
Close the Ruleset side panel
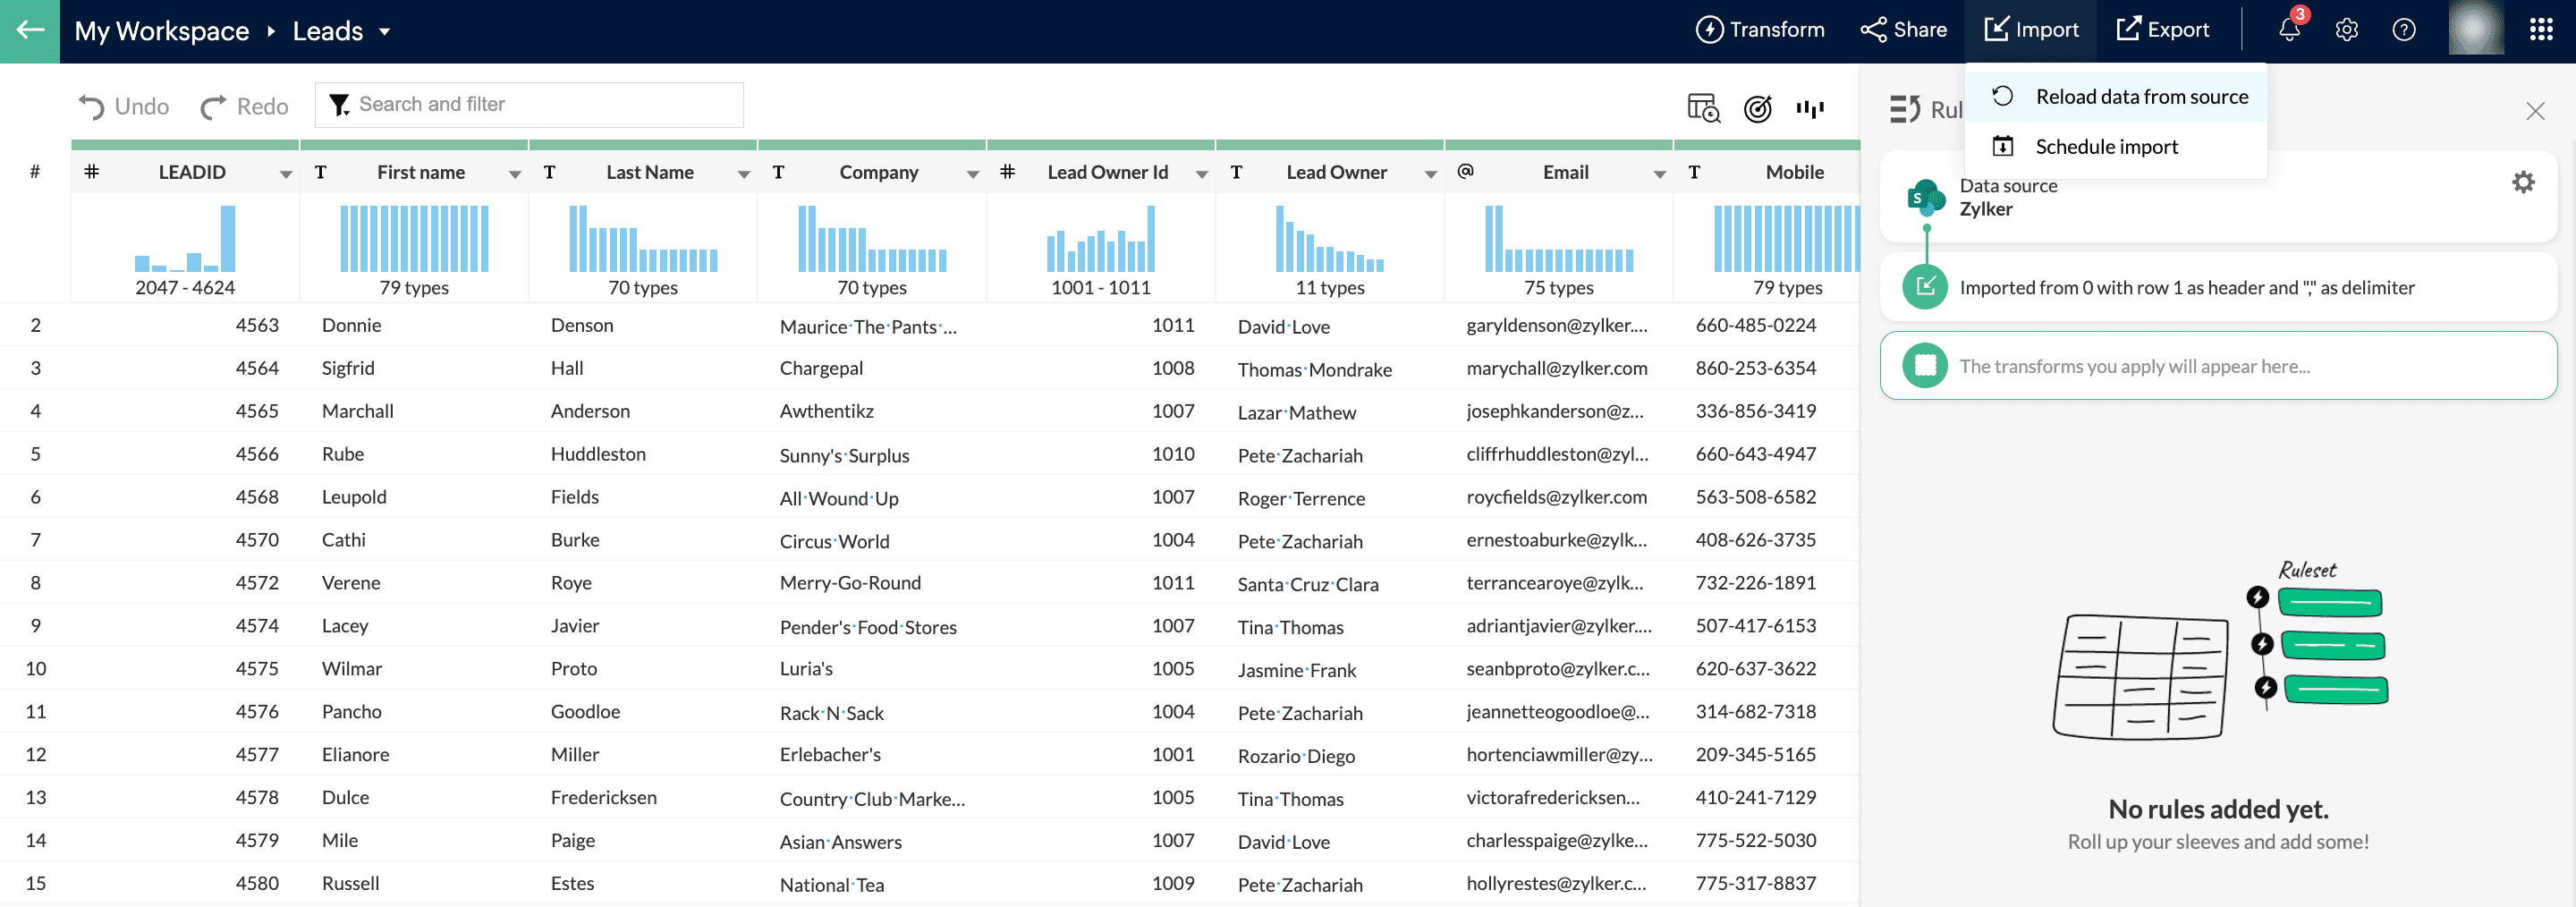tap(2534, 111)
